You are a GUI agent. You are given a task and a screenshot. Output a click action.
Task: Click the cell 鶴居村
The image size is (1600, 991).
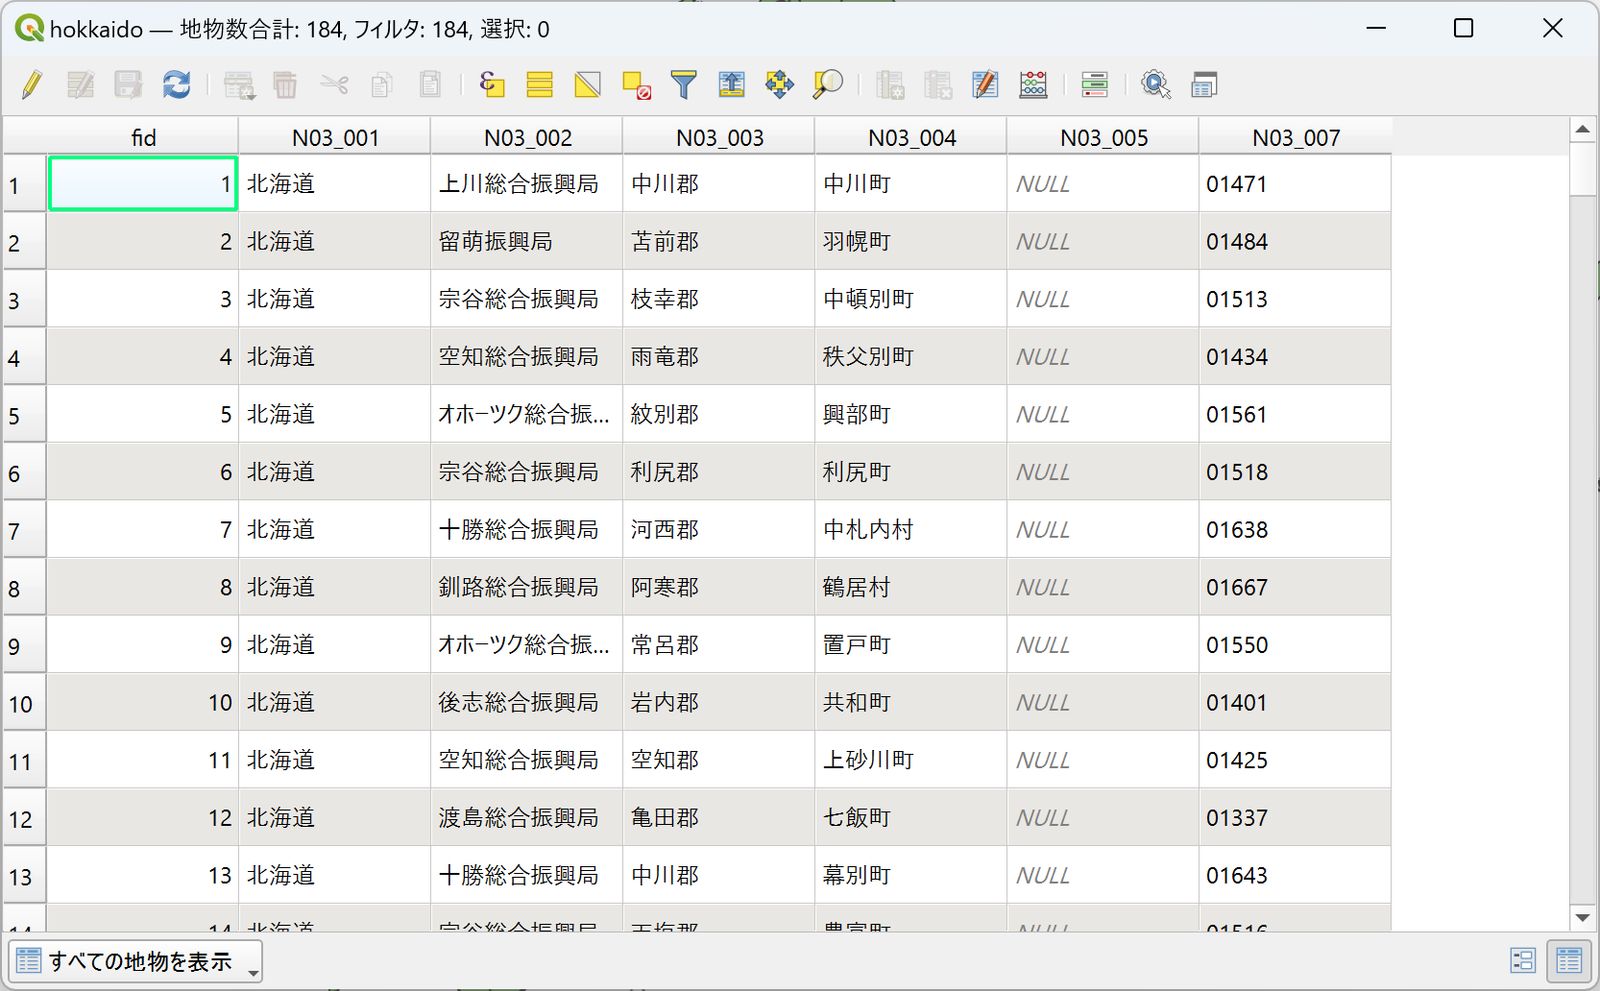910,587
